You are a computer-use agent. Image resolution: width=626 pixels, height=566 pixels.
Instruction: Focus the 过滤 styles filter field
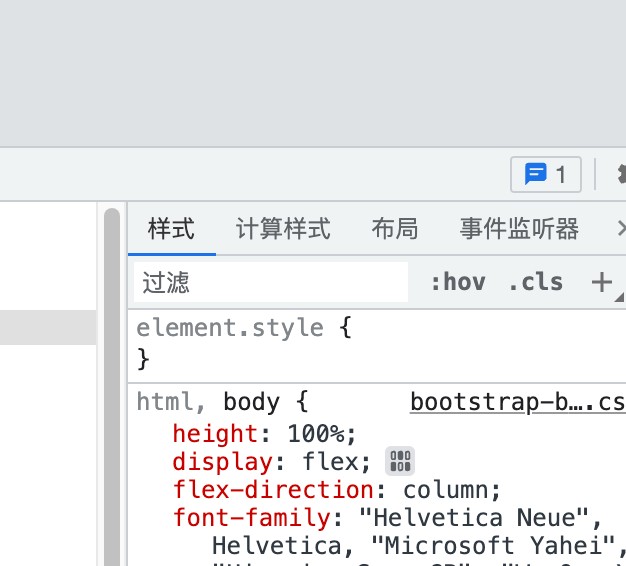click(271, 282)
